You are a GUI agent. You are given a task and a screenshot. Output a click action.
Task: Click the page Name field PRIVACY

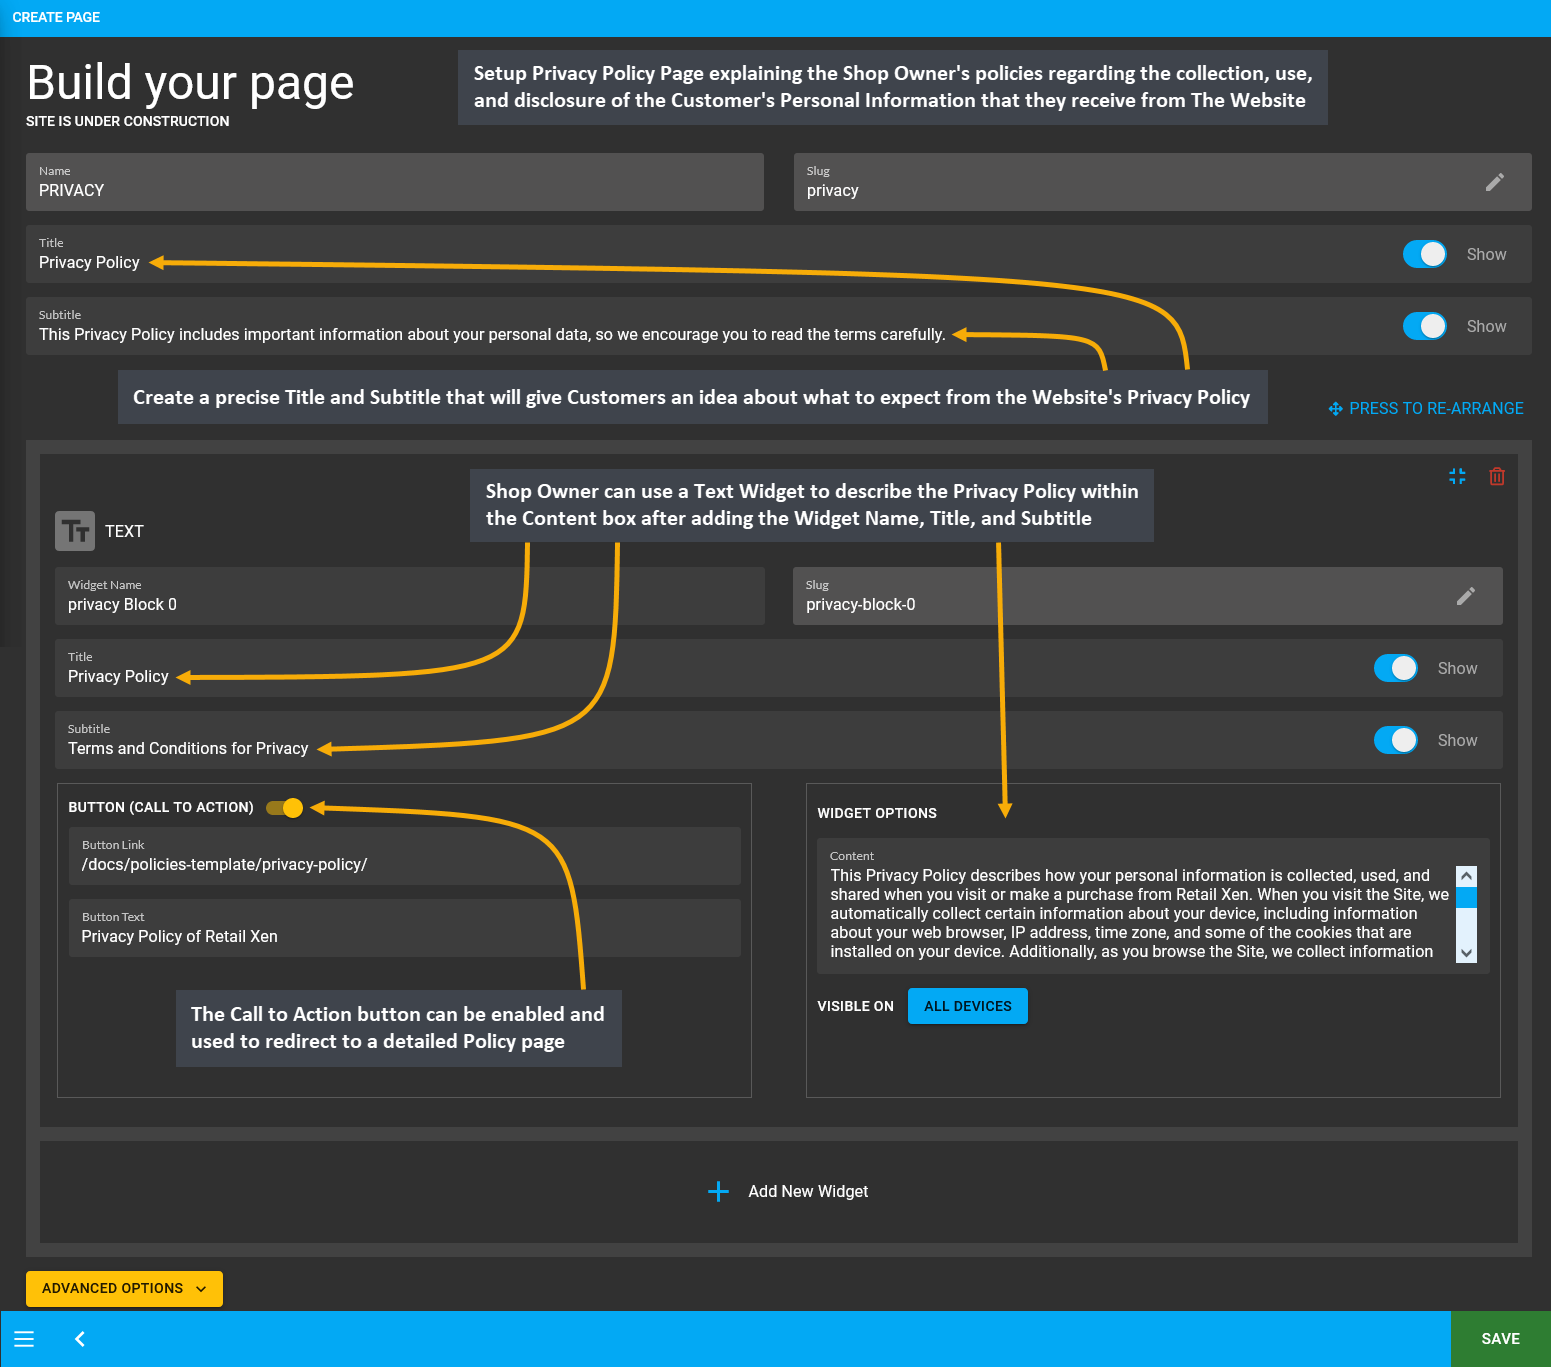pos(395,182)
